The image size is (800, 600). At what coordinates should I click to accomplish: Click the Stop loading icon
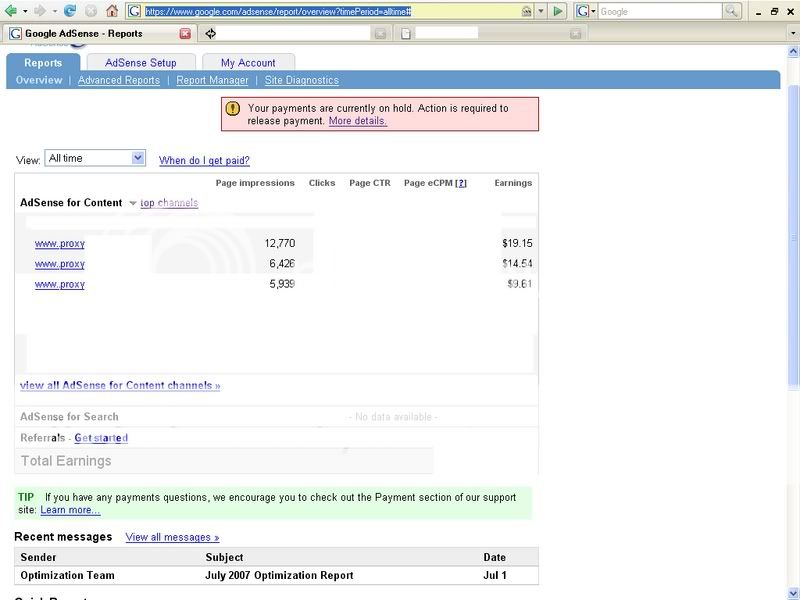91,11
